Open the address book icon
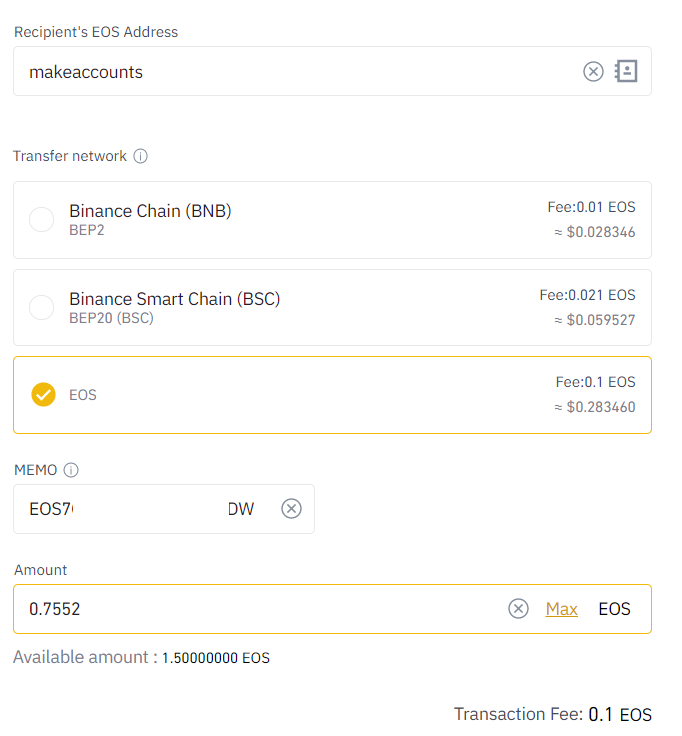This screenshot has width=682, height=736. click(x=626, y=71)
